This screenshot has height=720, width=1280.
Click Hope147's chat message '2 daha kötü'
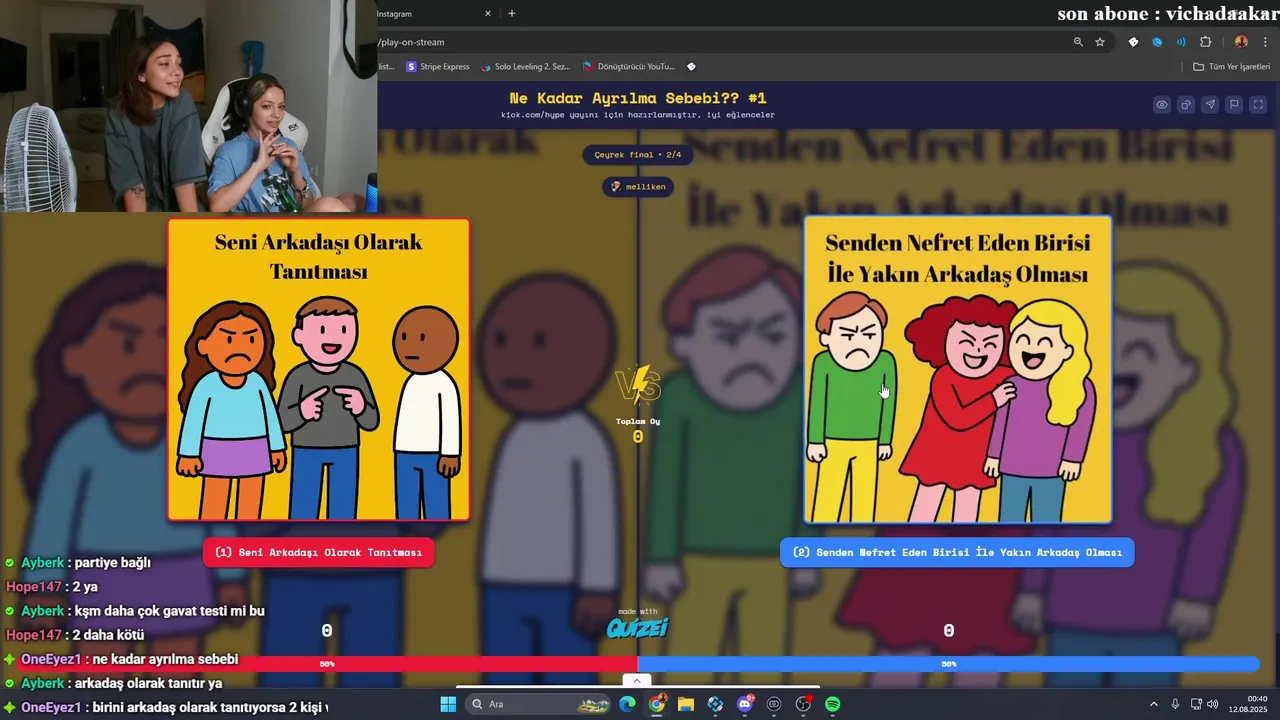108,635
